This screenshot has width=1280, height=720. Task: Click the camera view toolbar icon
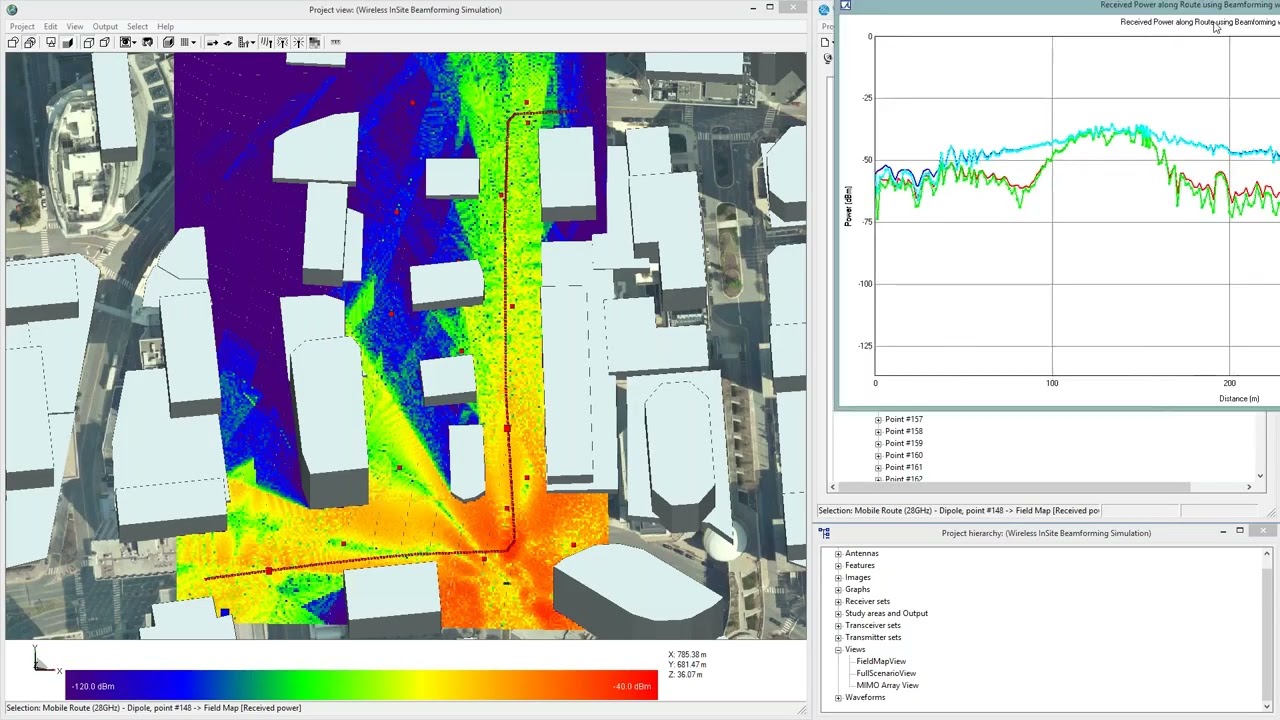point(125,42)
